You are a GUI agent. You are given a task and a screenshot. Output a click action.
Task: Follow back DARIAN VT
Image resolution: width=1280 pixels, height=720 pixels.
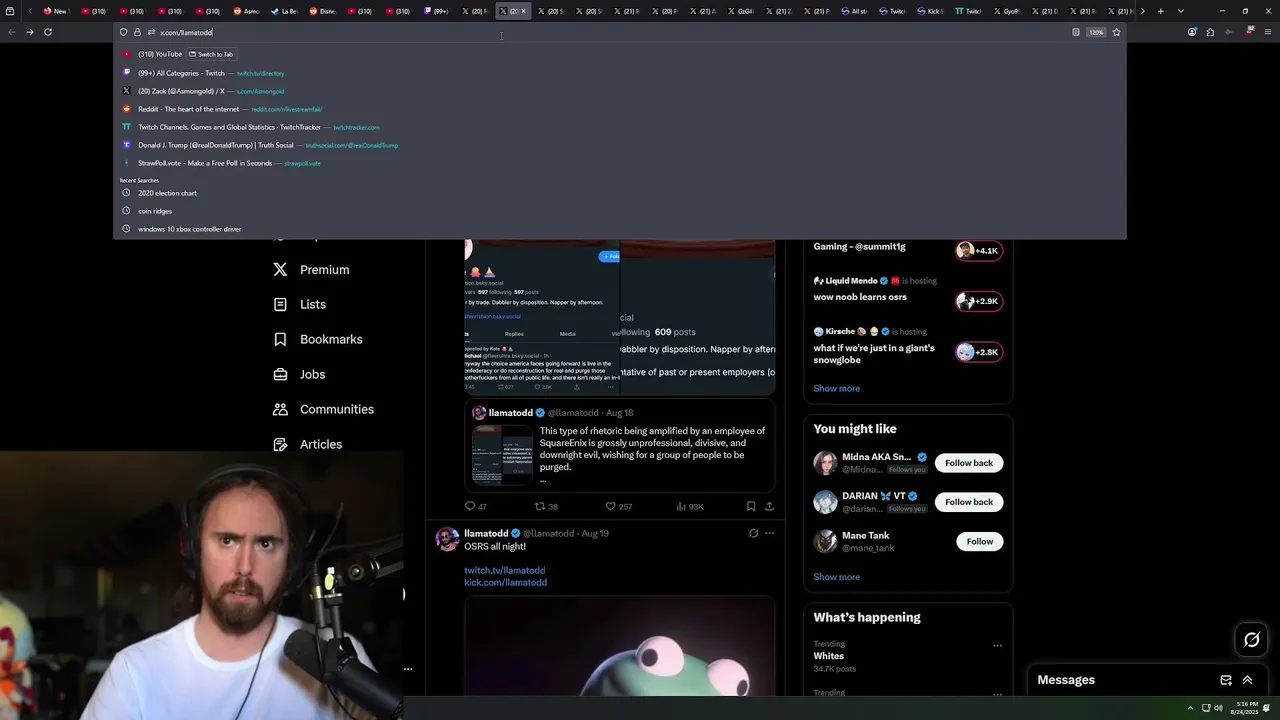click(969, 502)
